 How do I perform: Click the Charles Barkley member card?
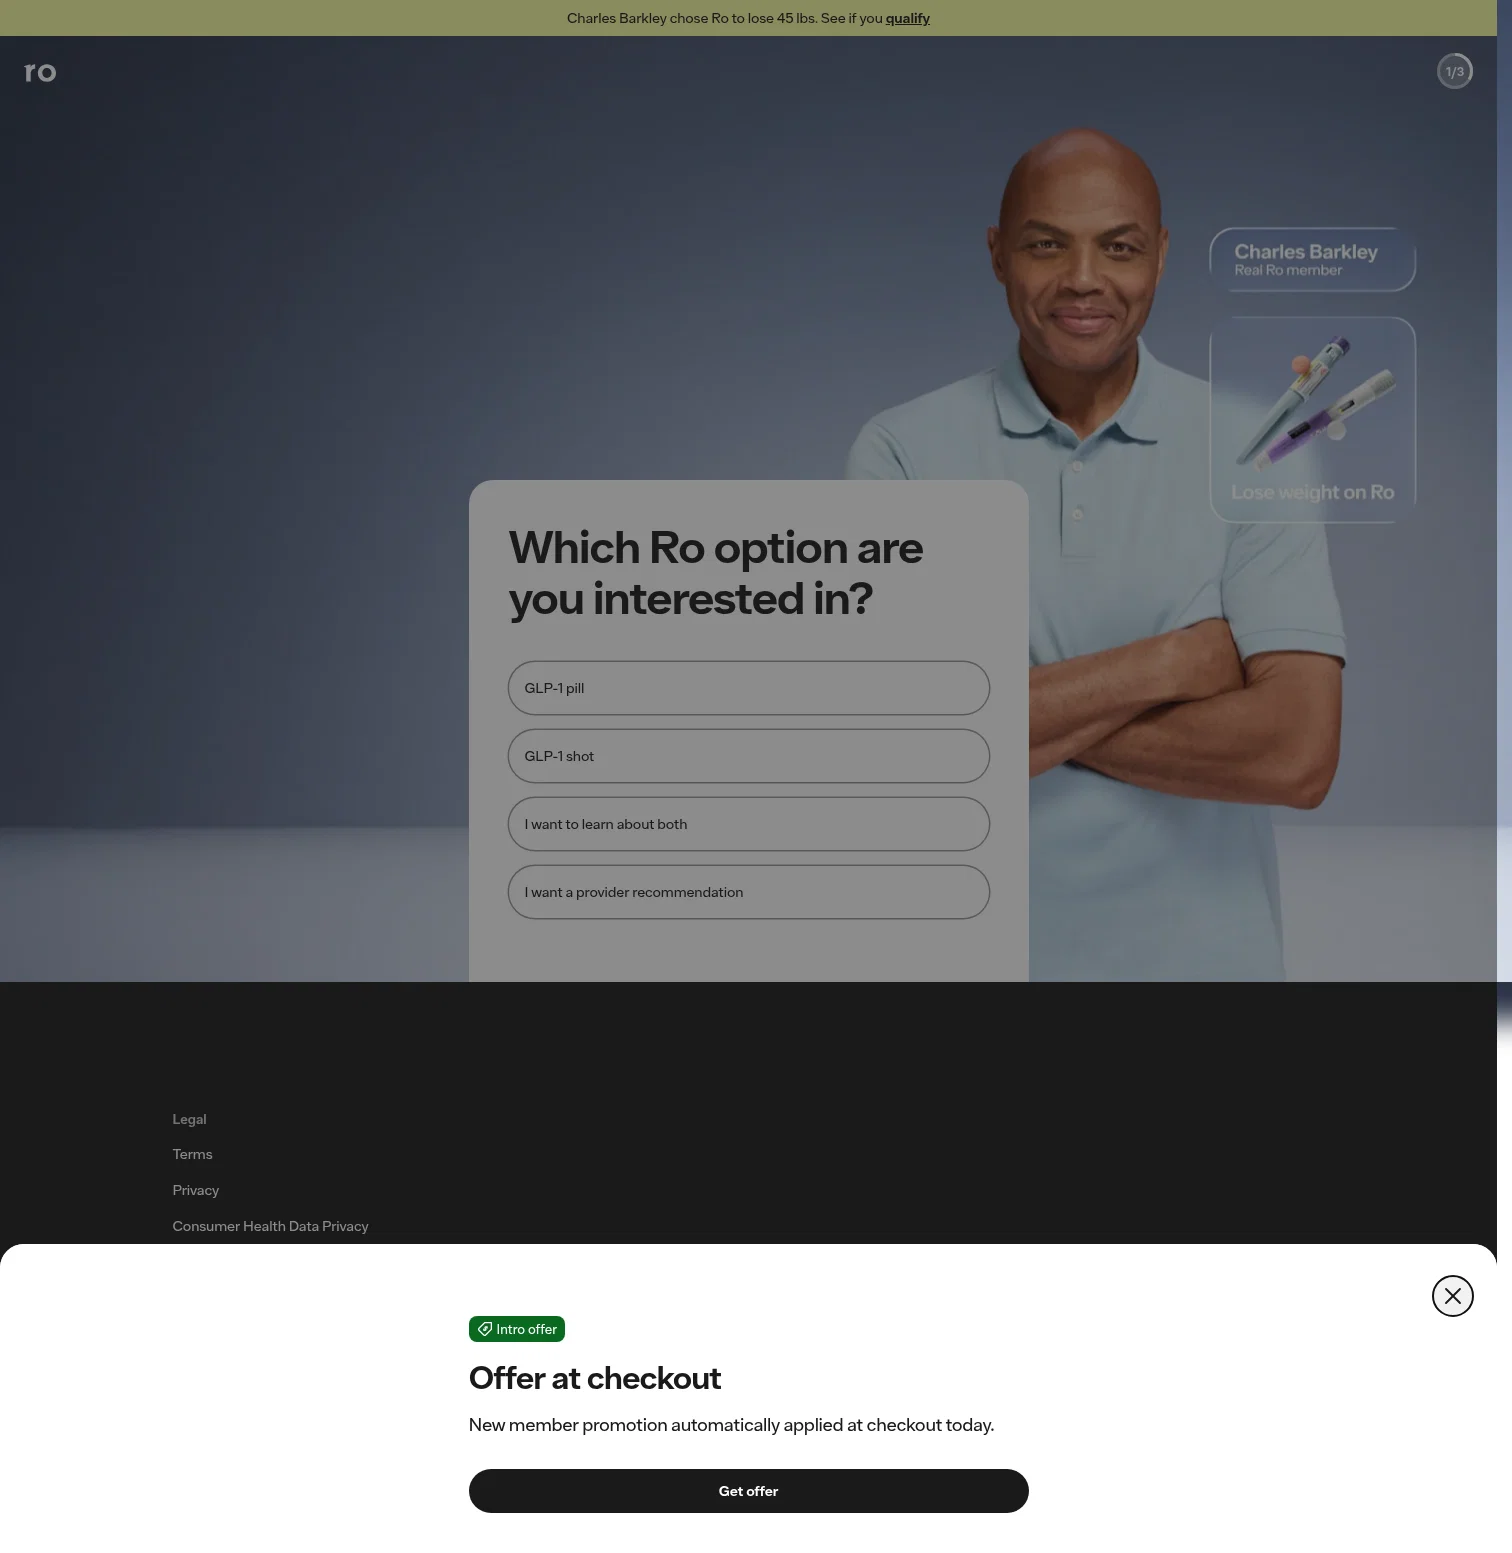pos(1312,260)
